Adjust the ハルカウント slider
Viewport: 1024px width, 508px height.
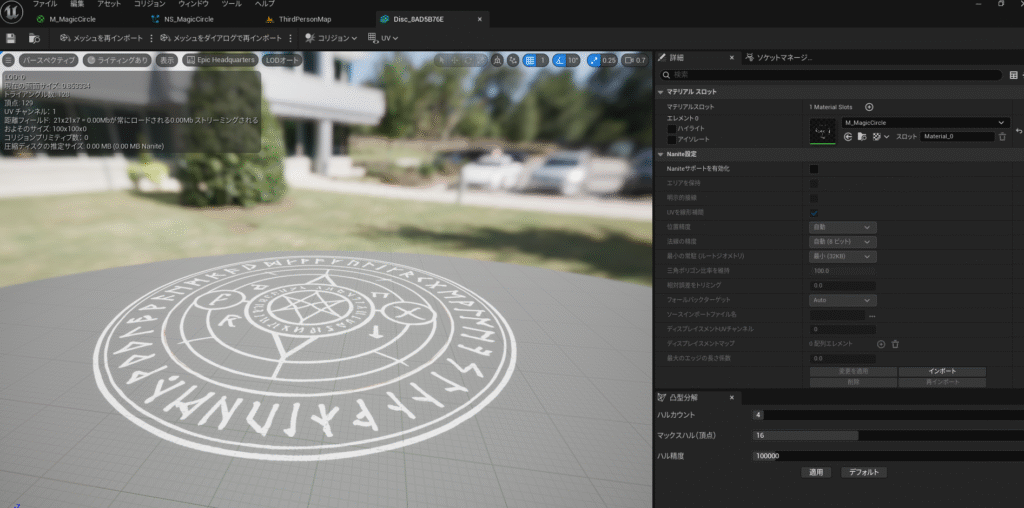click(888, 415)
